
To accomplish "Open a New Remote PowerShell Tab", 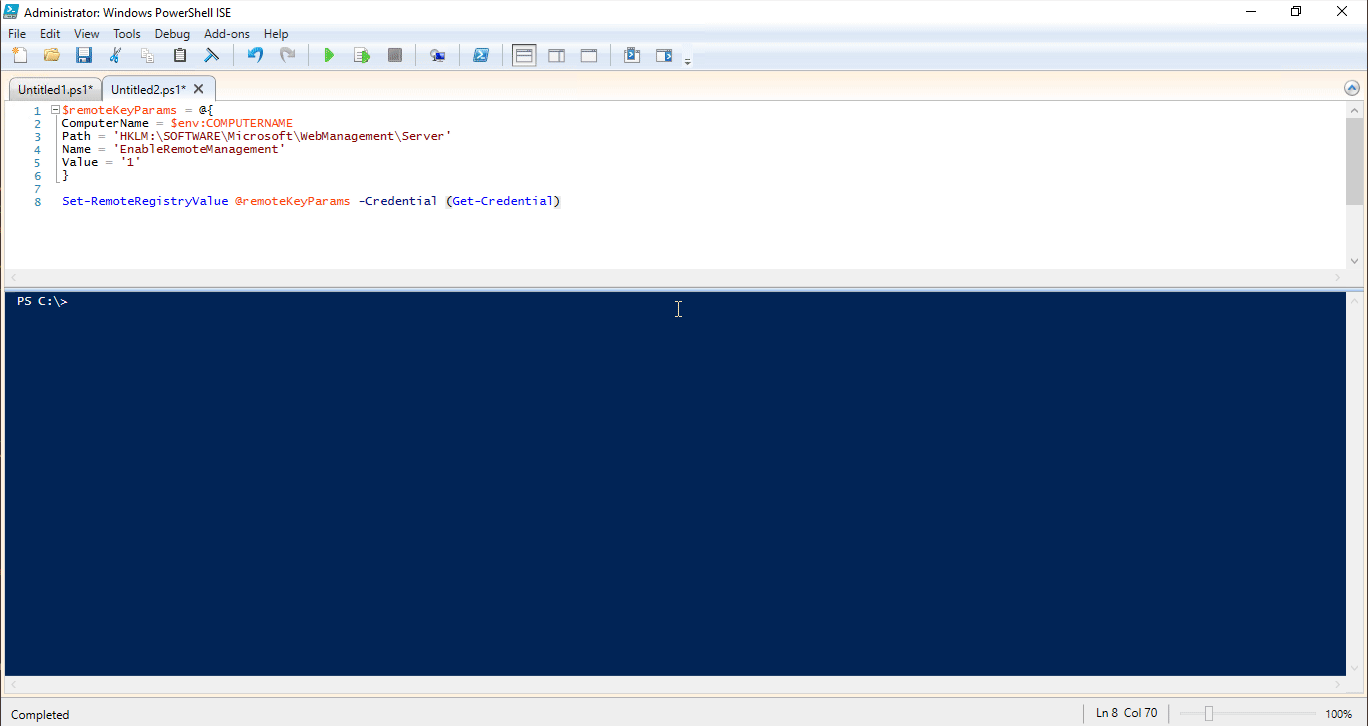I will click(x=437, y=55).
